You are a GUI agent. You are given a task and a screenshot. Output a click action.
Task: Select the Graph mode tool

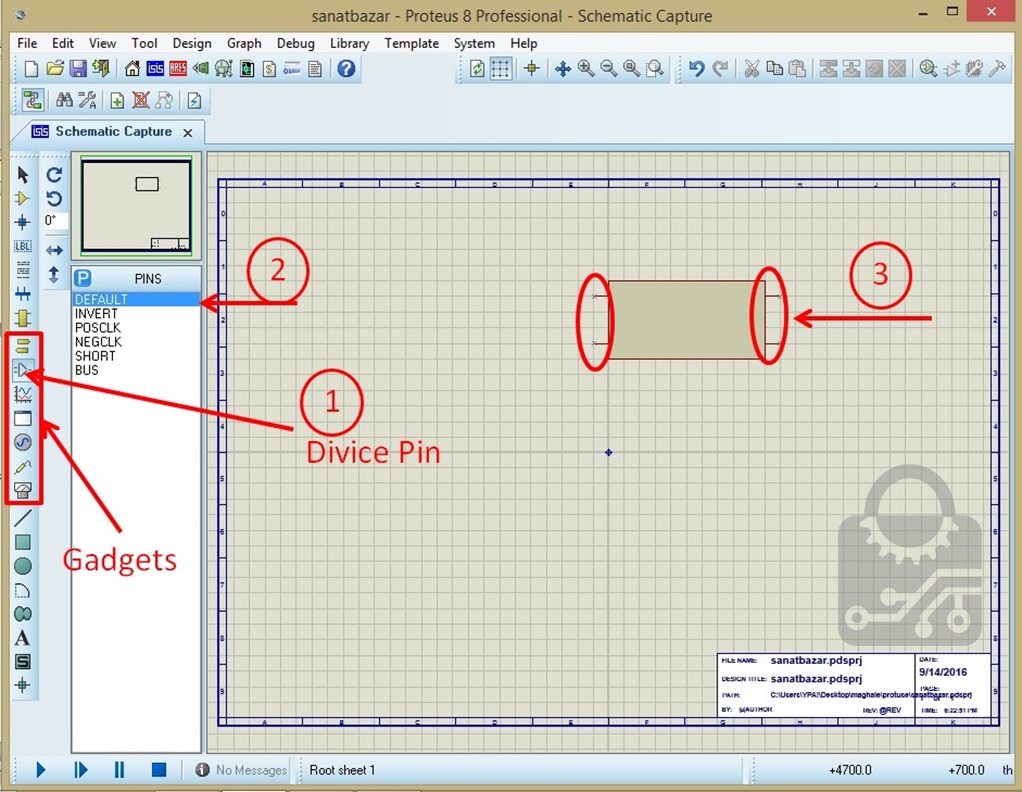23,394
